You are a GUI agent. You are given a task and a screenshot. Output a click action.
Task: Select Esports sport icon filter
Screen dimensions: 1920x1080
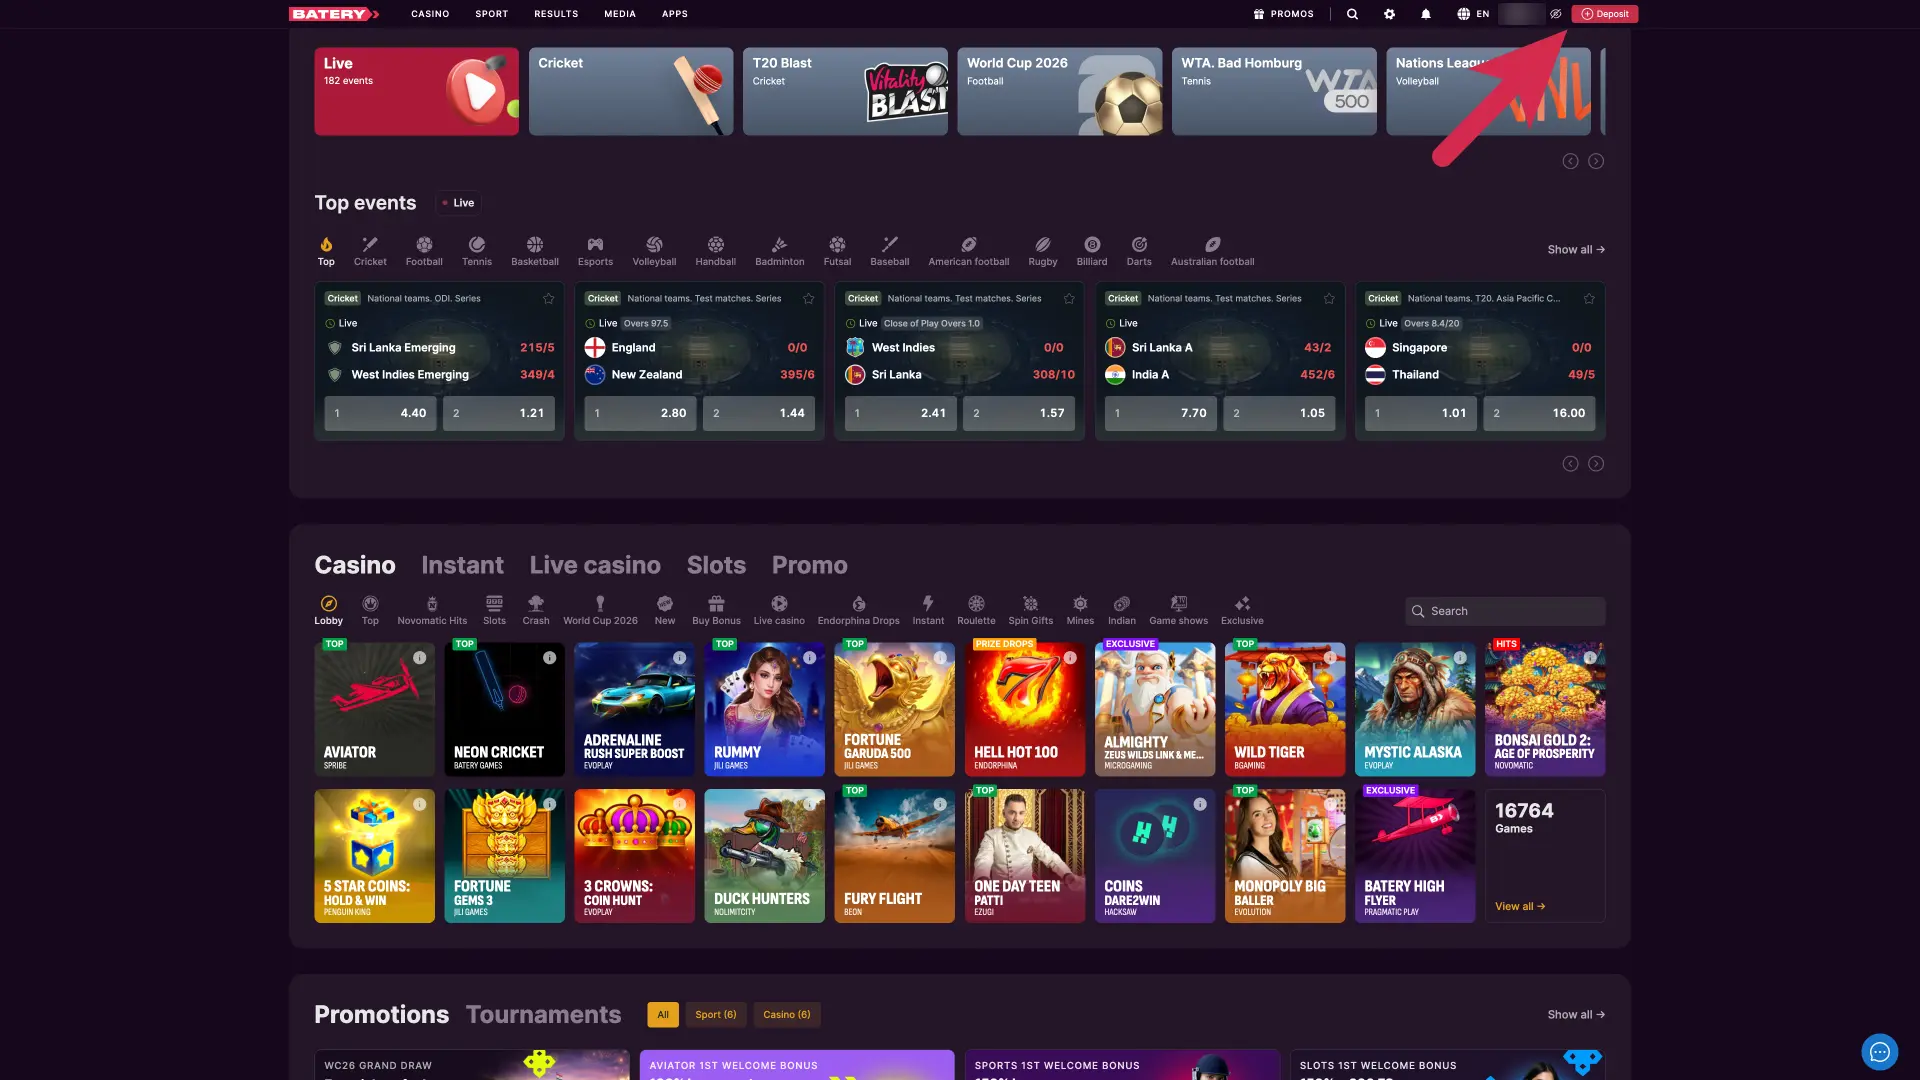(595, 251)
